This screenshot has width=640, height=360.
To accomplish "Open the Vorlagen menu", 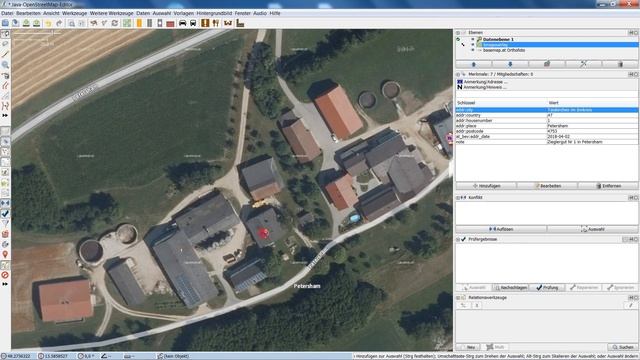I will coord(183,13).
